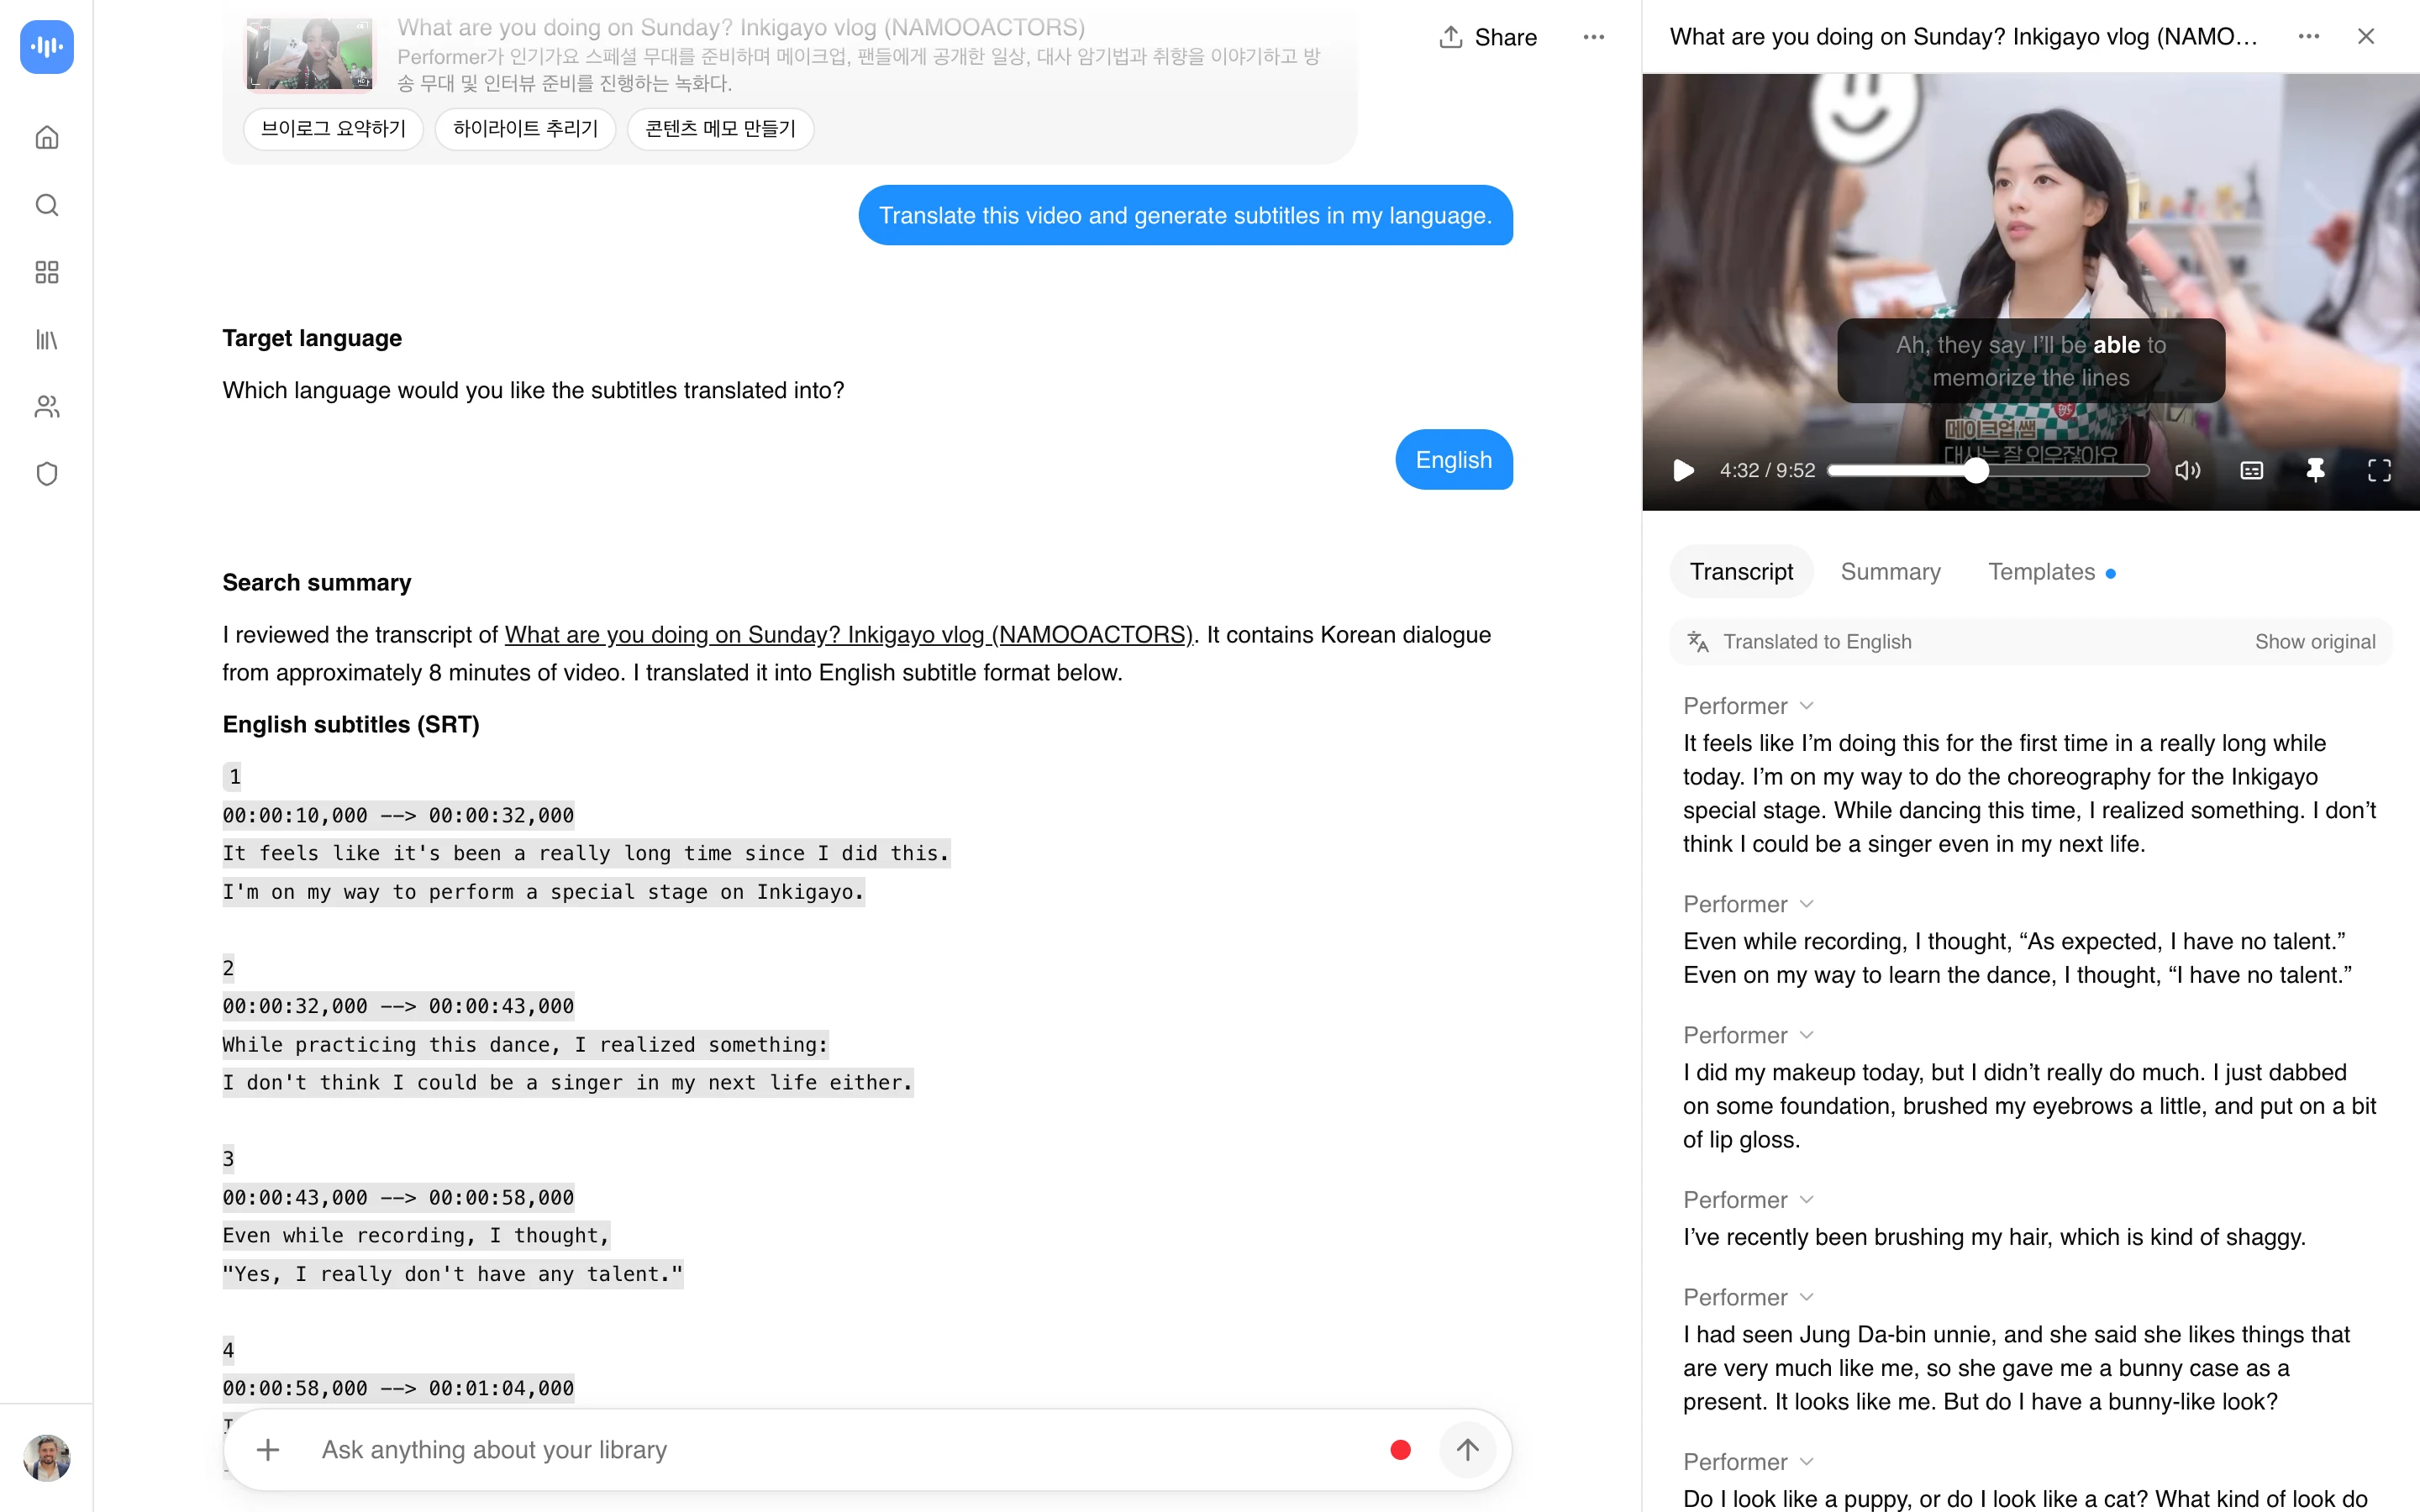The height and width of the screenshot is (1512, 2420).
Task: Click the Share button
Action: click(1487, 37)
